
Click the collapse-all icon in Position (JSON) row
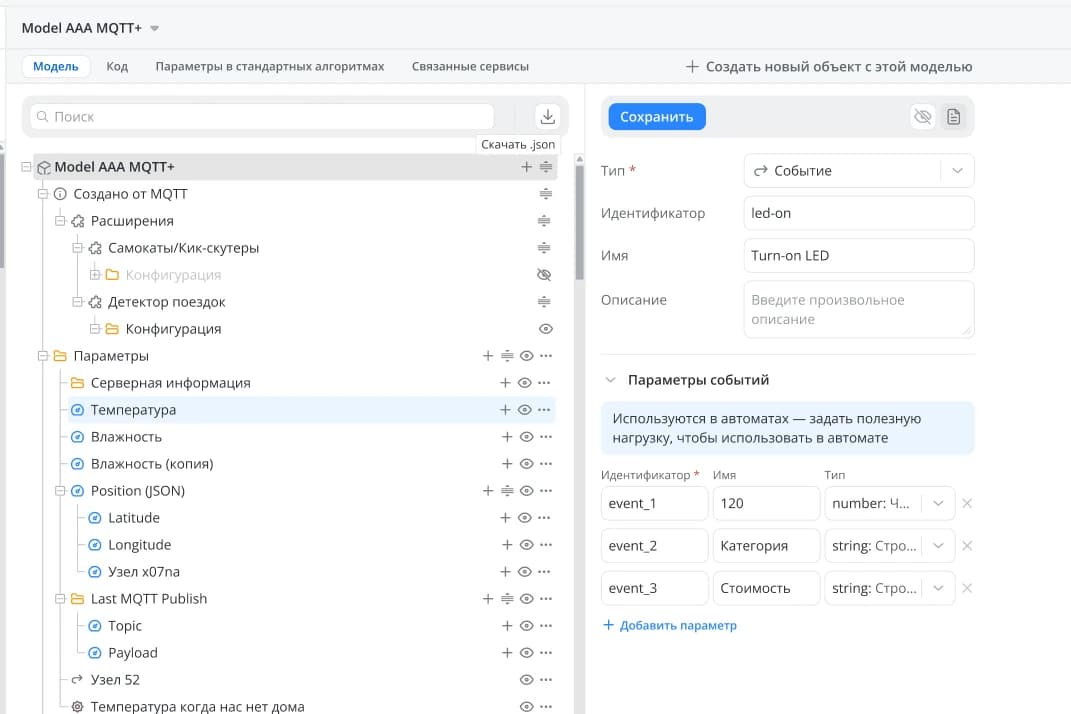coord(507,491)
